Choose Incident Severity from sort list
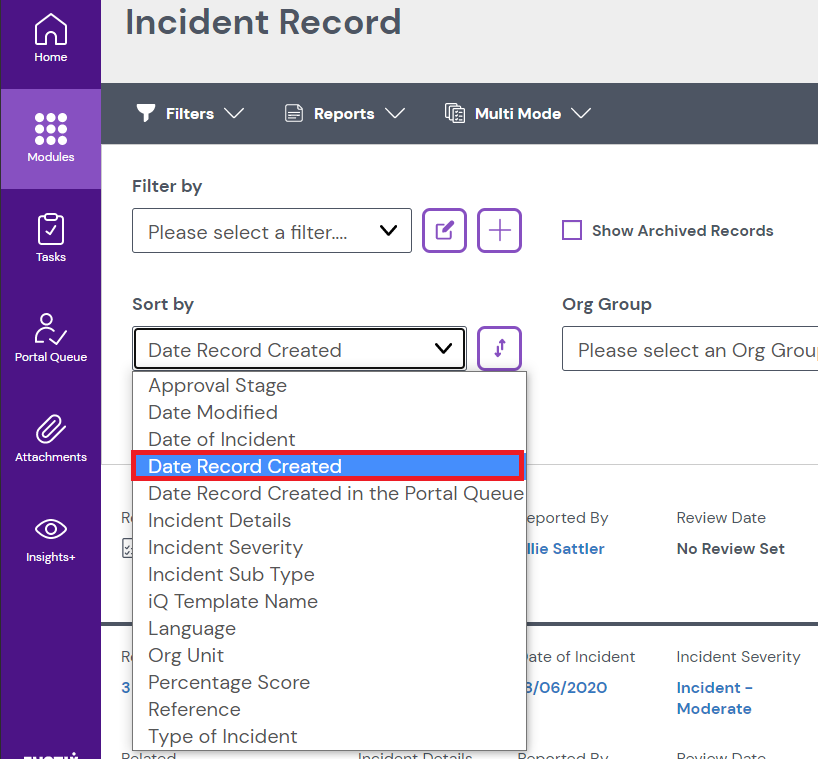This screenshot has height=759, width=818. 225,547
